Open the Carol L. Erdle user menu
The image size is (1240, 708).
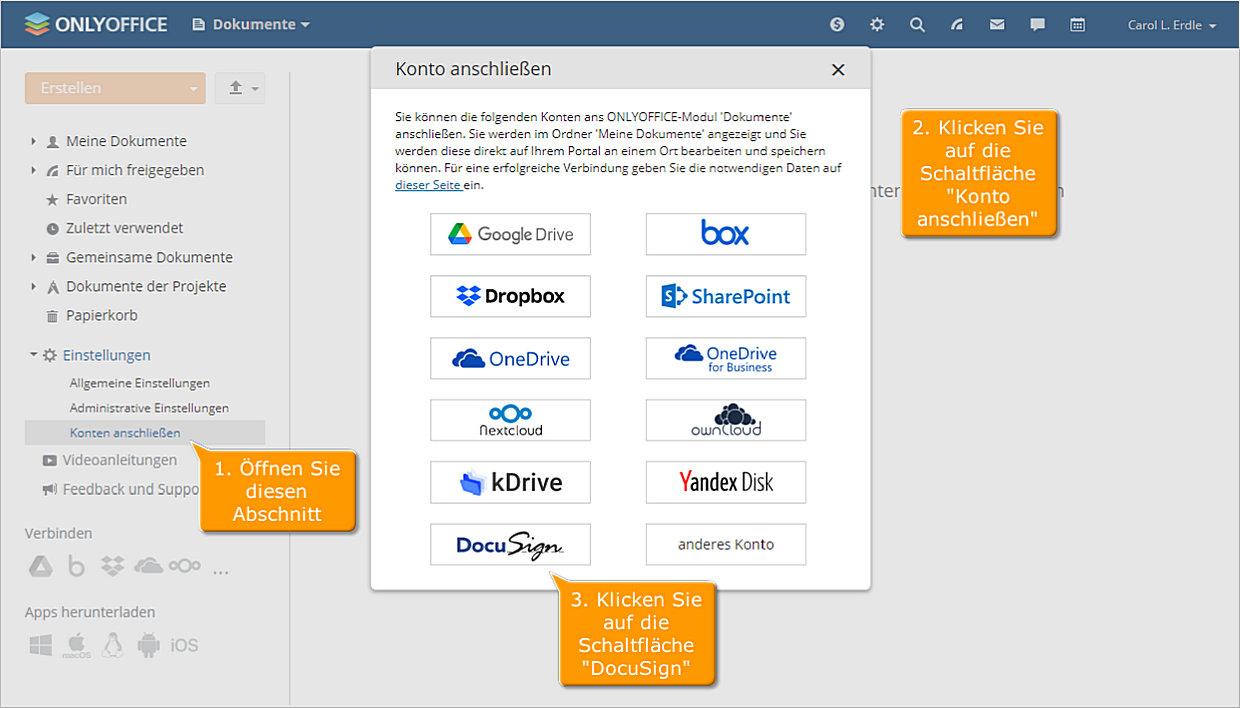[x=1172, y=25]
